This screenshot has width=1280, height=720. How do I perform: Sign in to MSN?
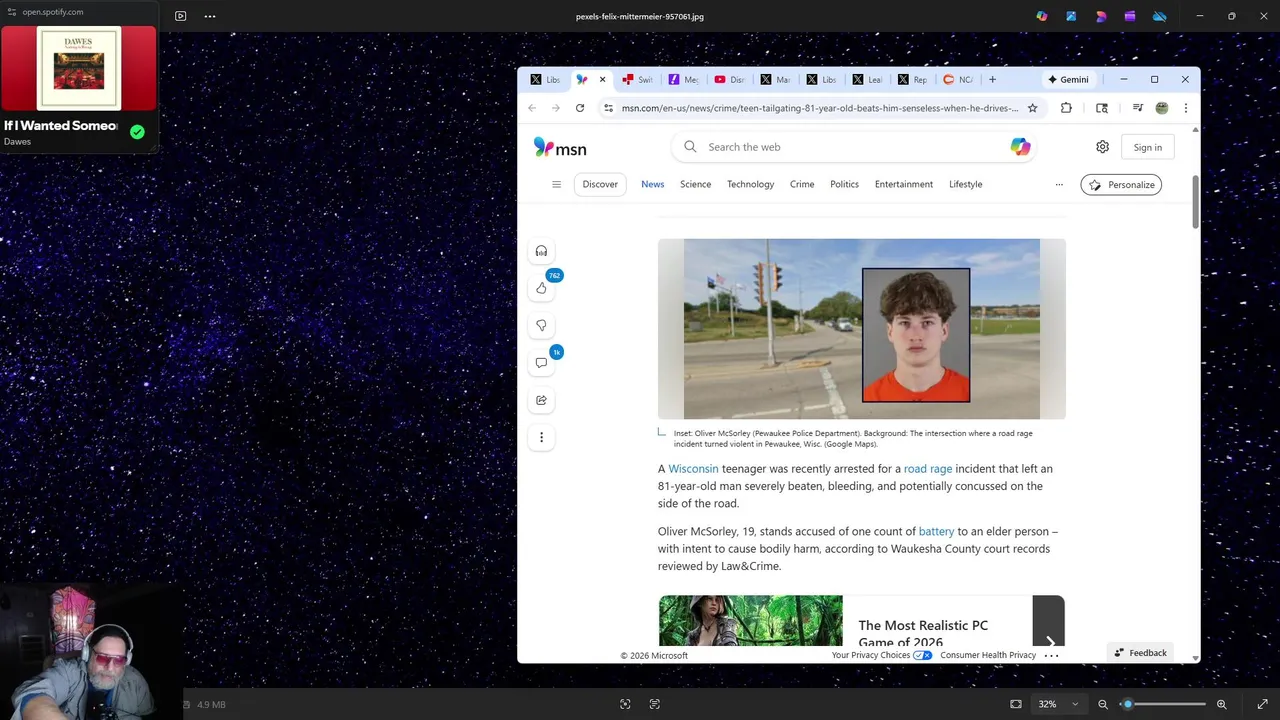(1147, 147)
